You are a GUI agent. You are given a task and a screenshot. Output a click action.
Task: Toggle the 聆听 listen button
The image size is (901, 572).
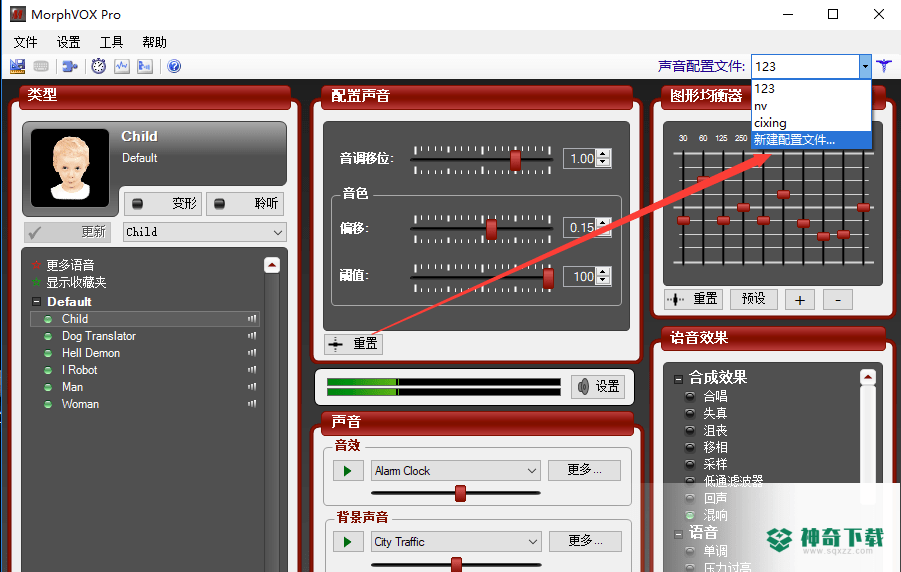245,204
